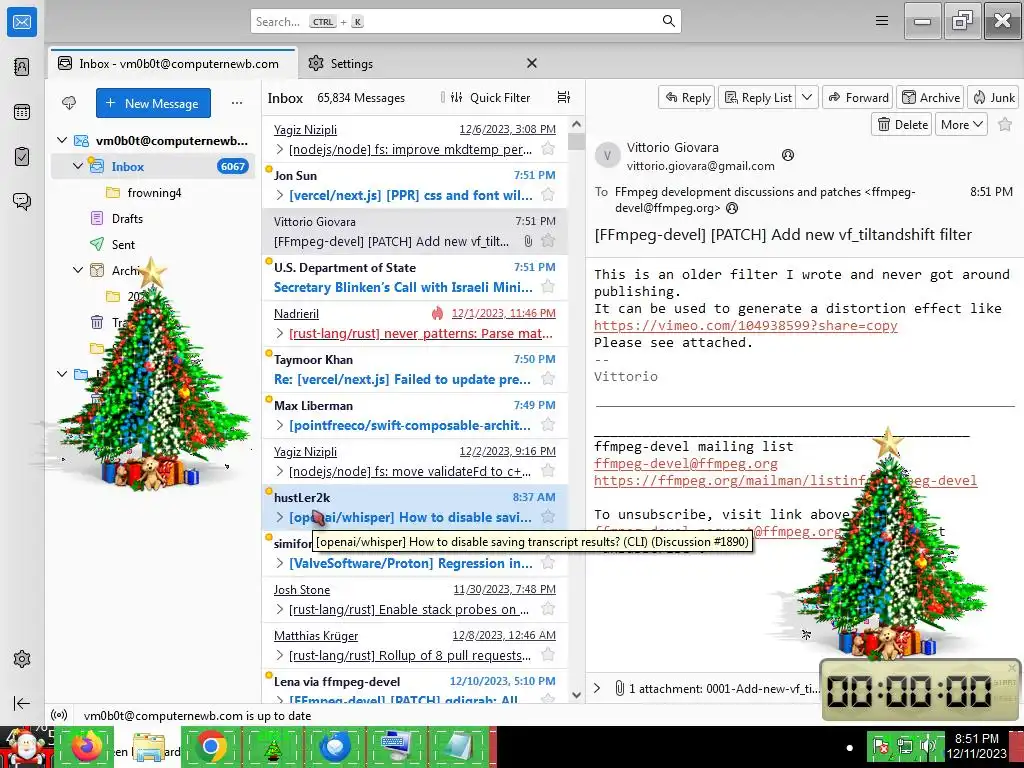Star the Matthias Krüger rollup message

tap(548, 654)
